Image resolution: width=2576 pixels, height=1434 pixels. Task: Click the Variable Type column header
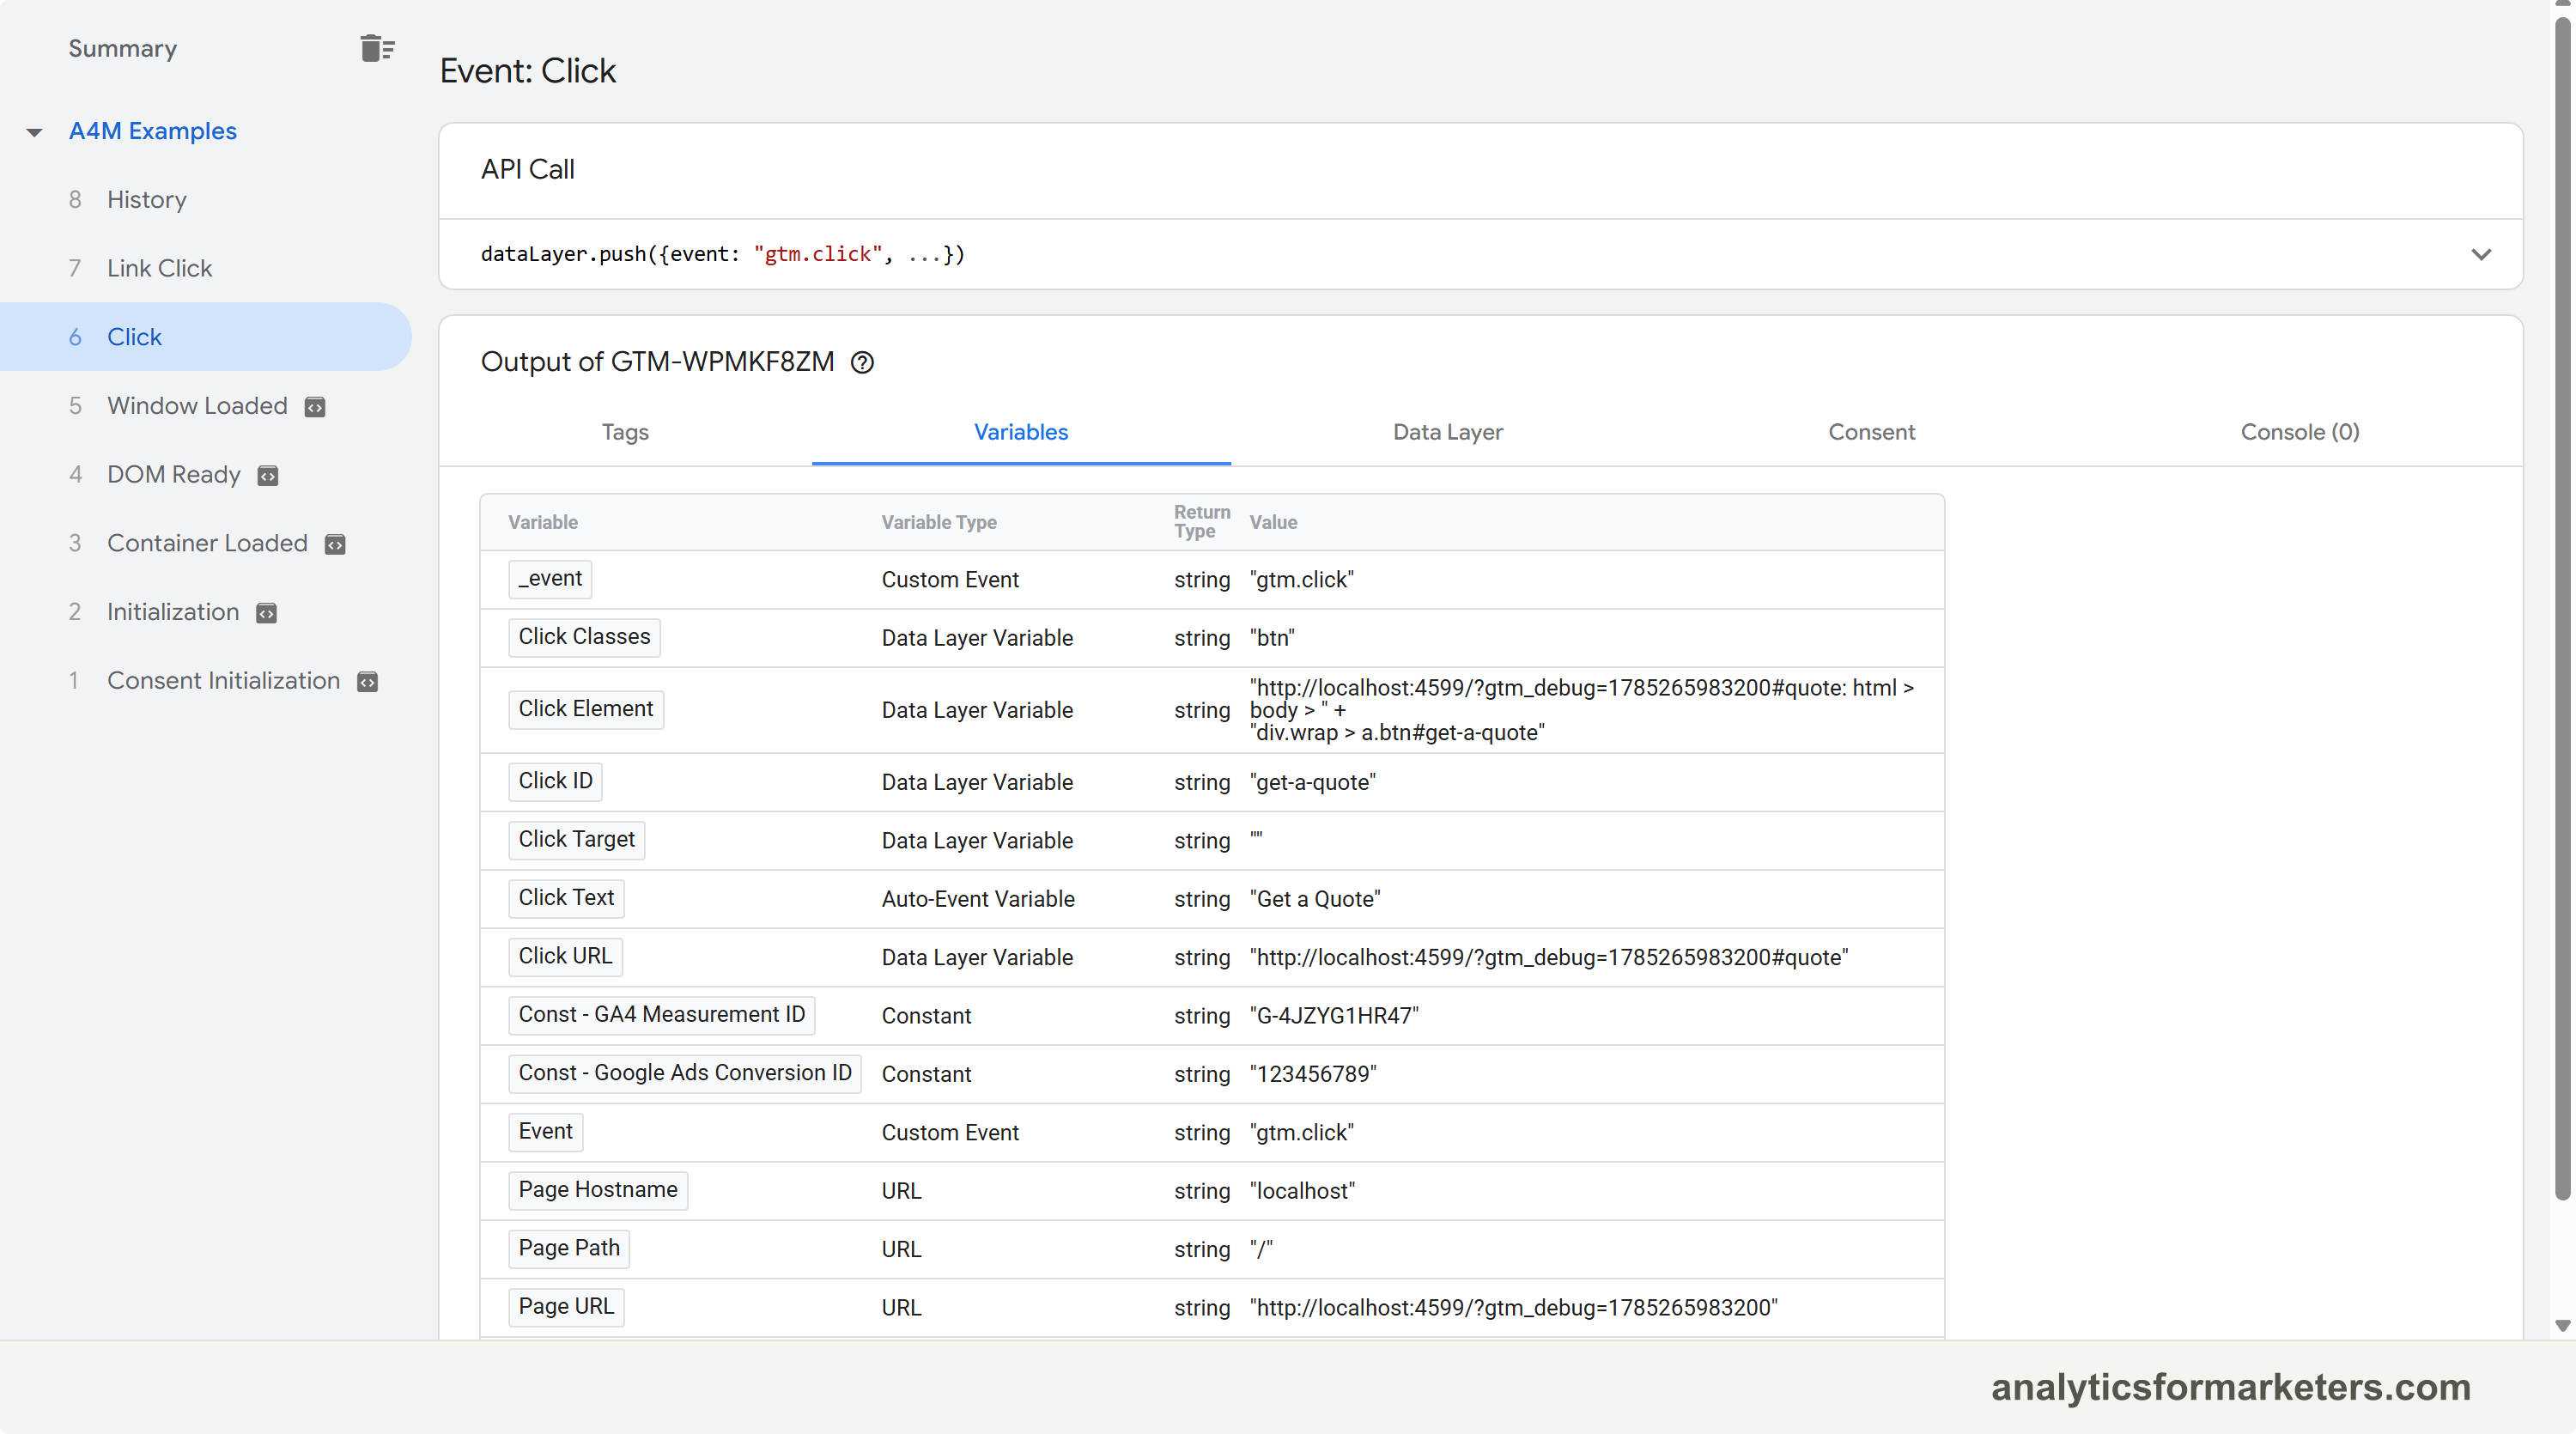click(939, 522)
